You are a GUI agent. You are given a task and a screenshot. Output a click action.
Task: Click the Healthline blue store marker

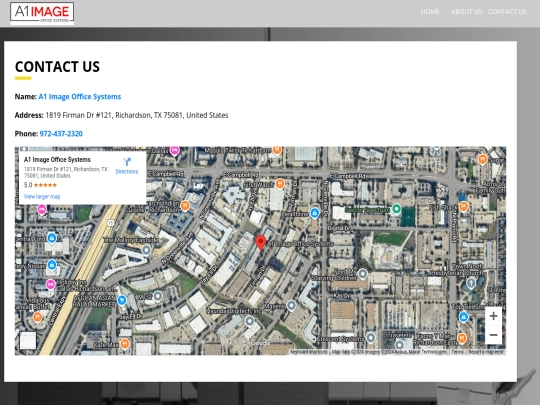[x=314, y=213]
